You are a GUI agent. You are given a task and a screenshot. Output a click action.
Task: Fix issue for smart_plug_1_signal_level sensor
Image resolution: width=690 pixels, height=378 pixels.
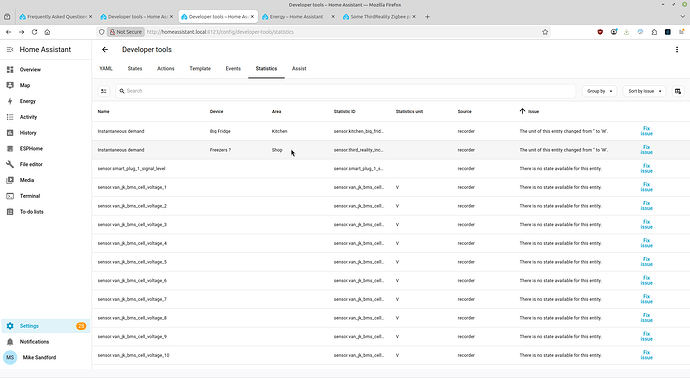click(x=646, y=169)
